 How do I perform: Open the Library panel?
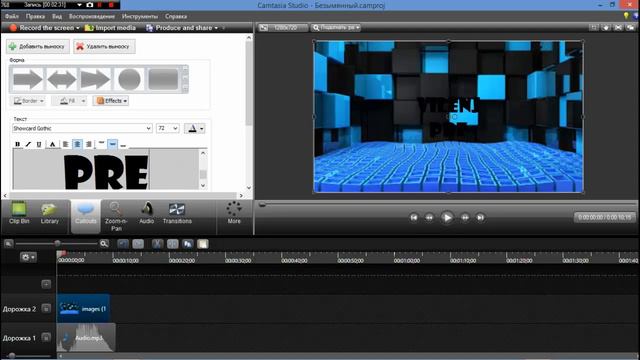pos(49,213)
